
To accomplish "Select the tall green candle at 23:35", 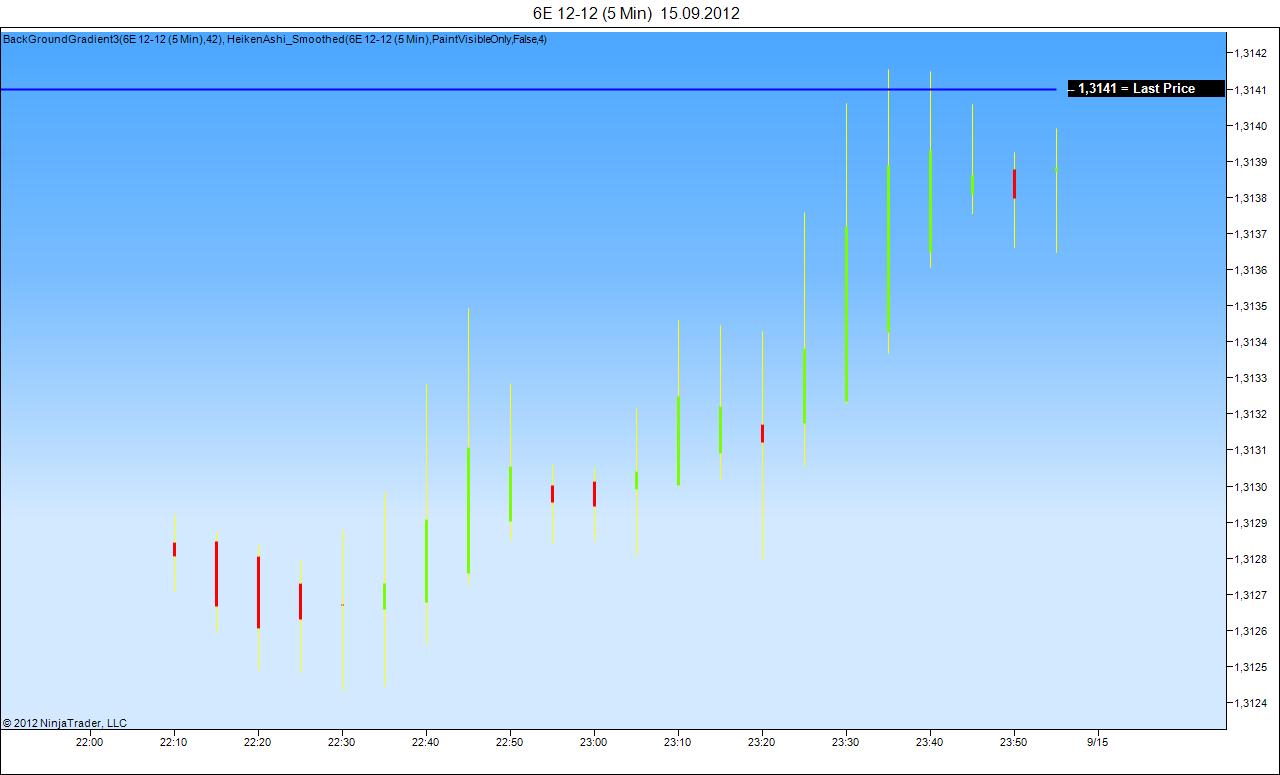I will click(888, 248).
